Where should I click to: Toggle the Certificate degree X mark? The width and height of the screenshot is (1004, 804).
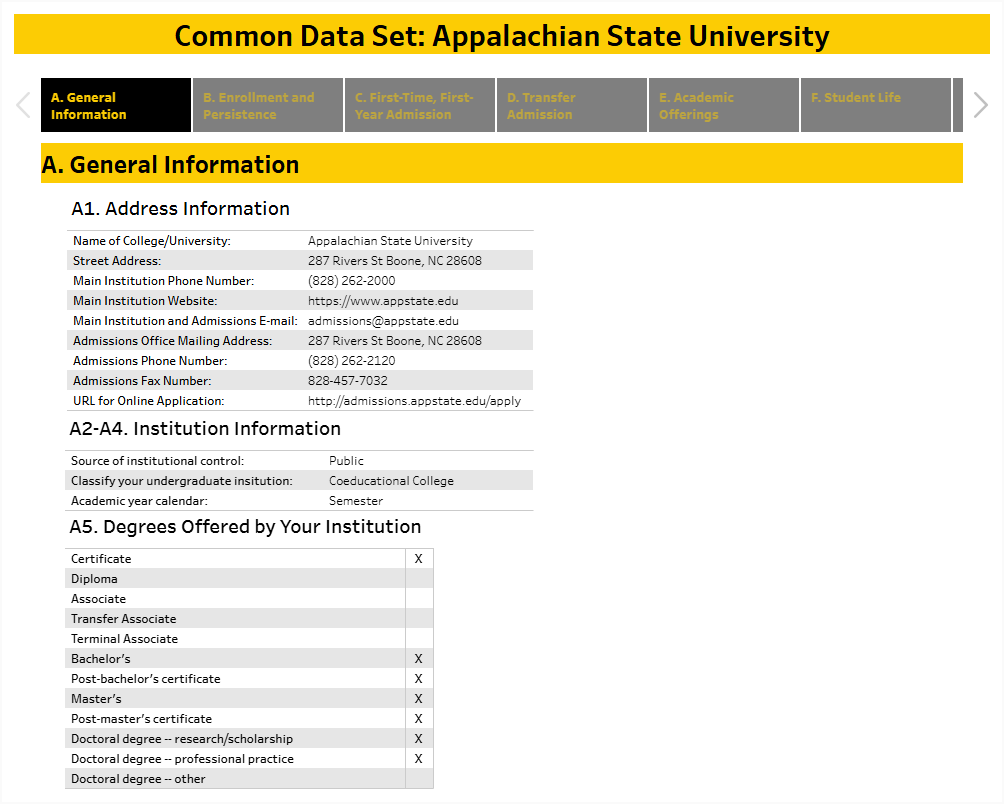(418, 558)
